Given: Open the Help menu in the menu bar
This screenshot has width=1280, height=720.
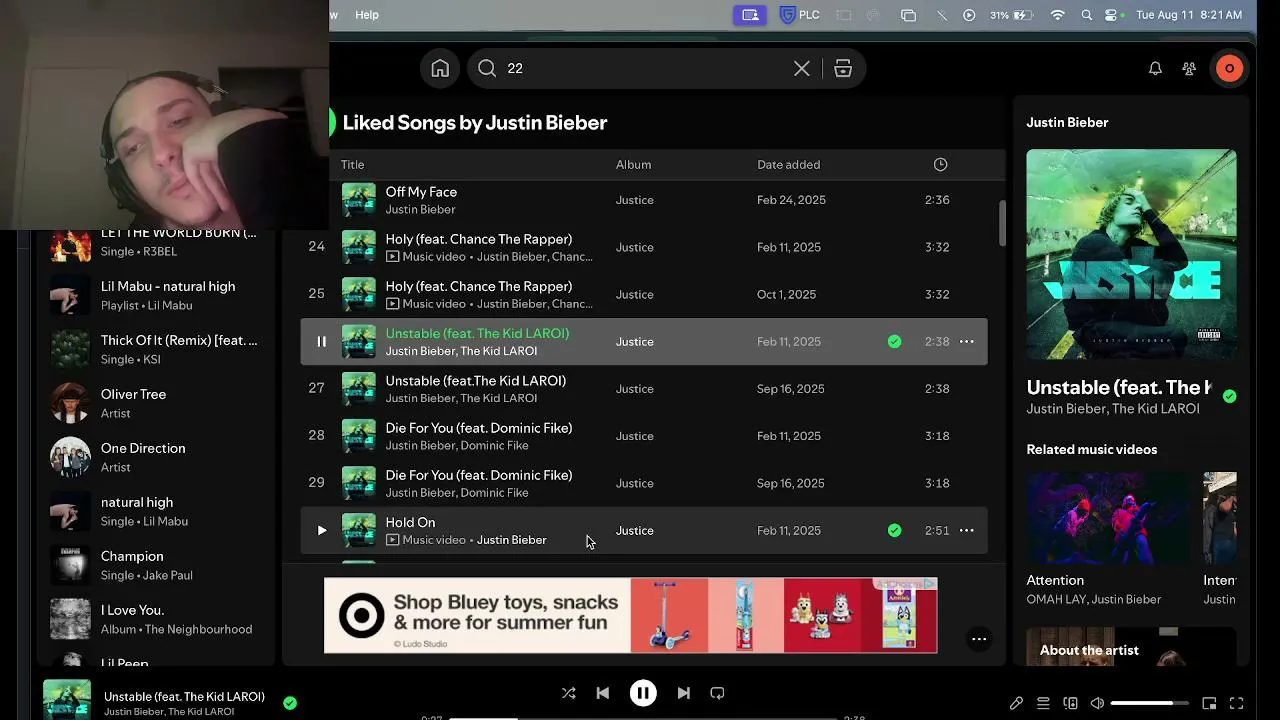Looking at the screenshot, I should (x=367, y=15).
